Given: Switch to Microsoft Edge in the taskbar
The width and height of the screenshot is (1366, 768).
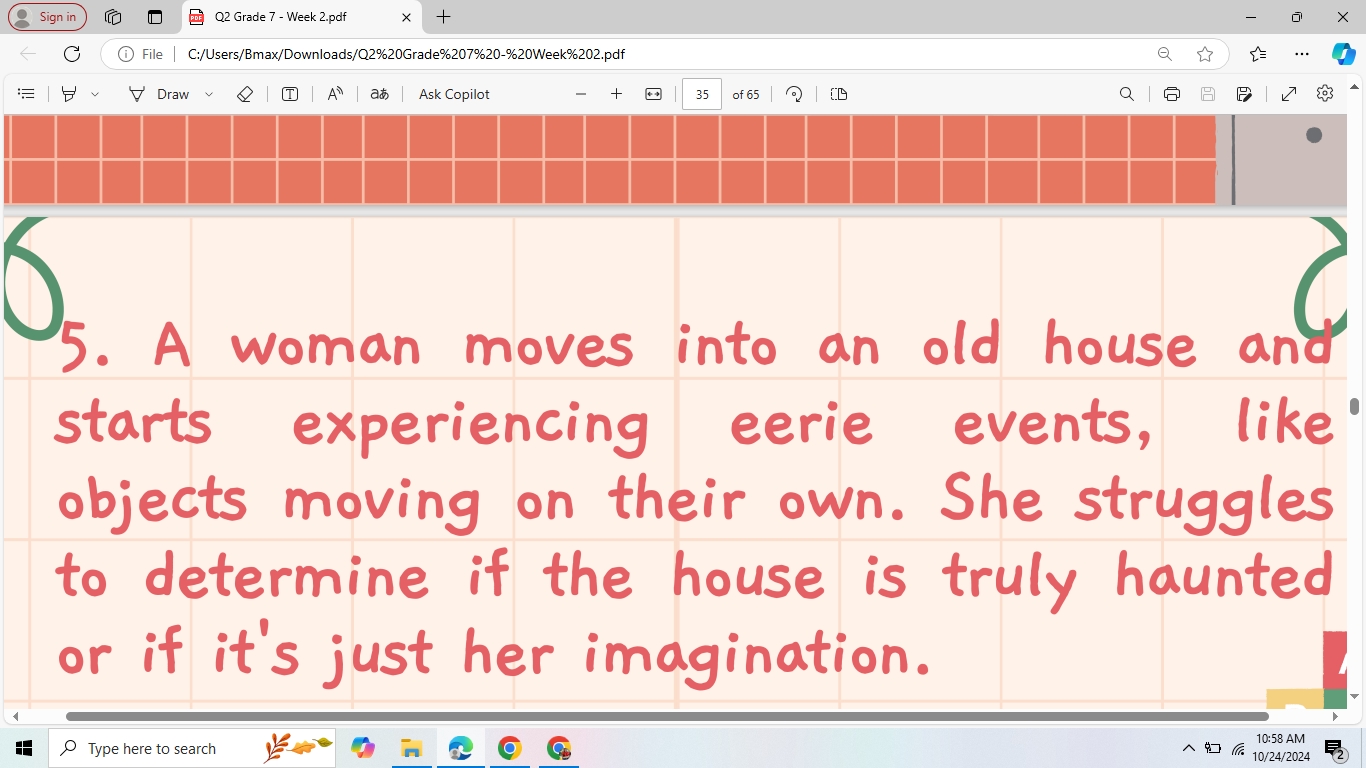Looking at the screenshot, I should (x=460, y=748).
